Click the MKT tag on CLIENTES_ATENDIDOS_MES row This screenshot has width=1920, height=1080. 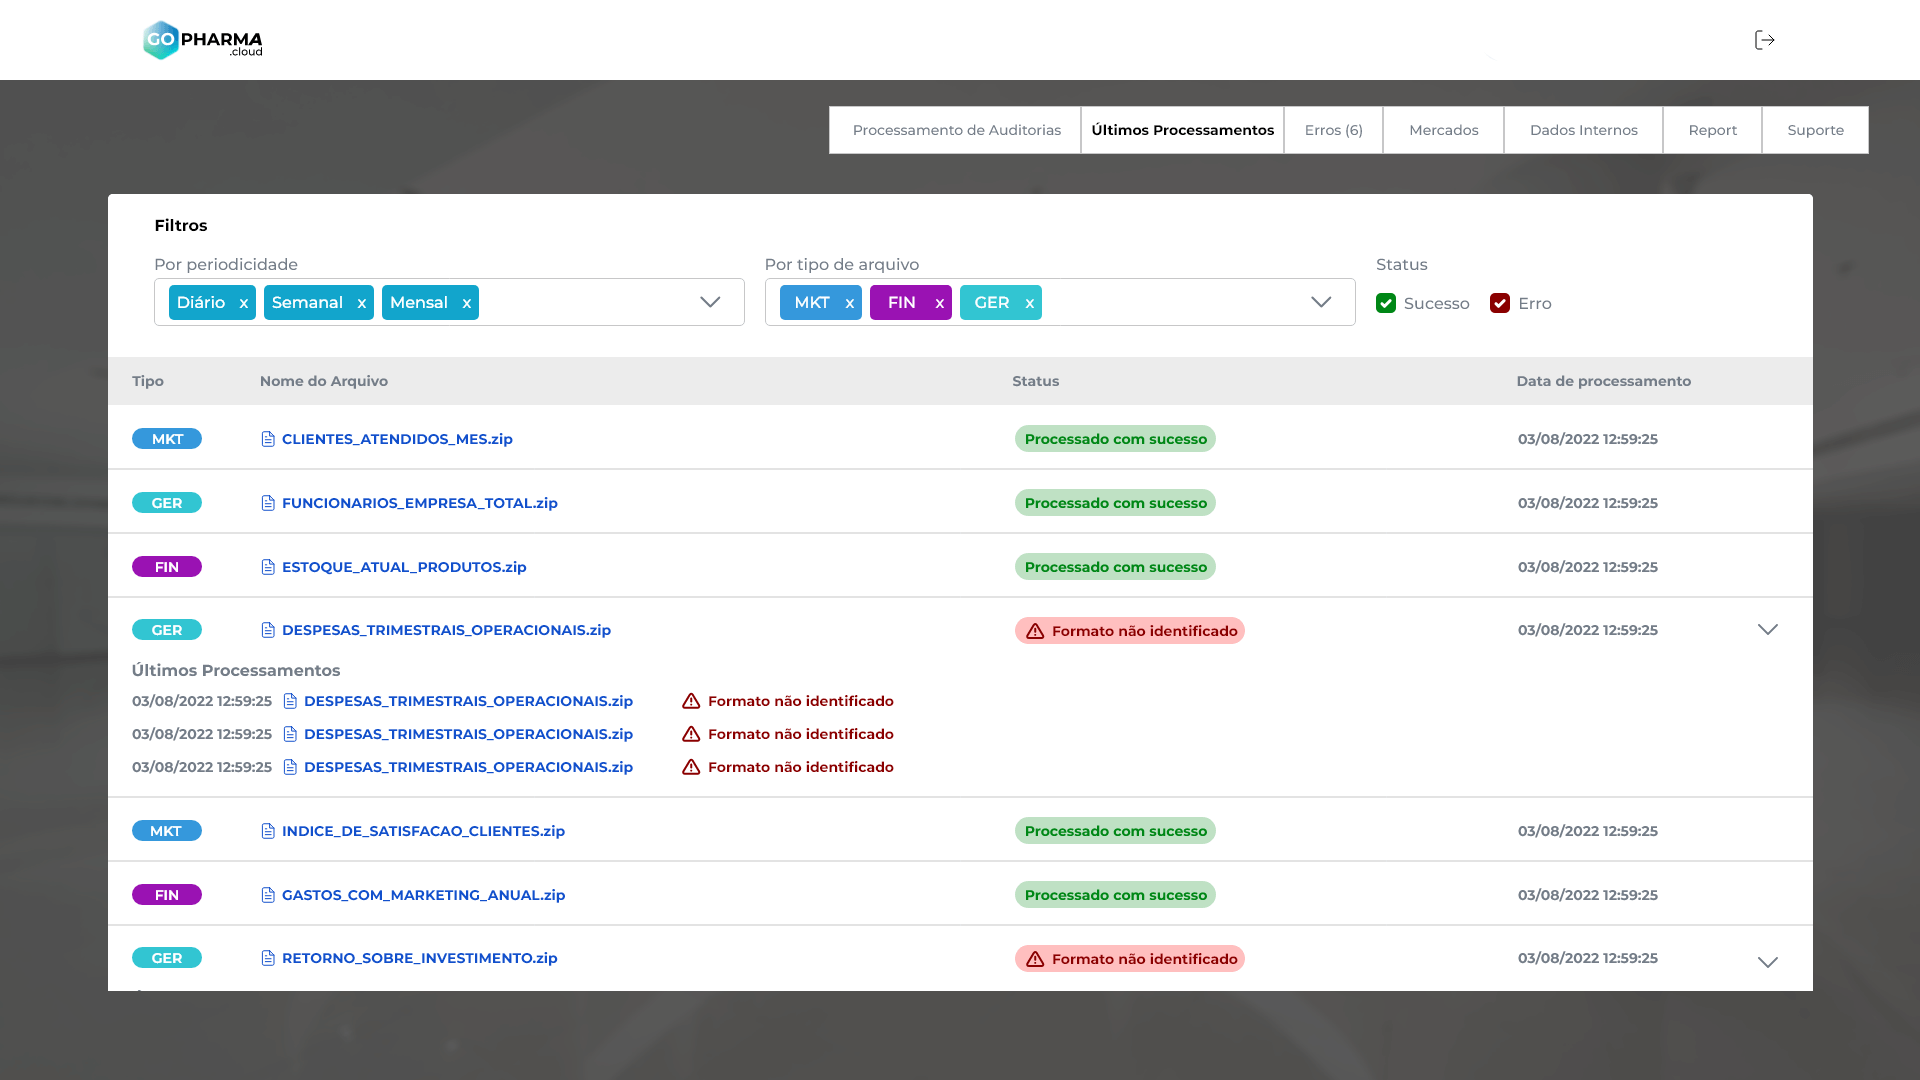point(167,439)
